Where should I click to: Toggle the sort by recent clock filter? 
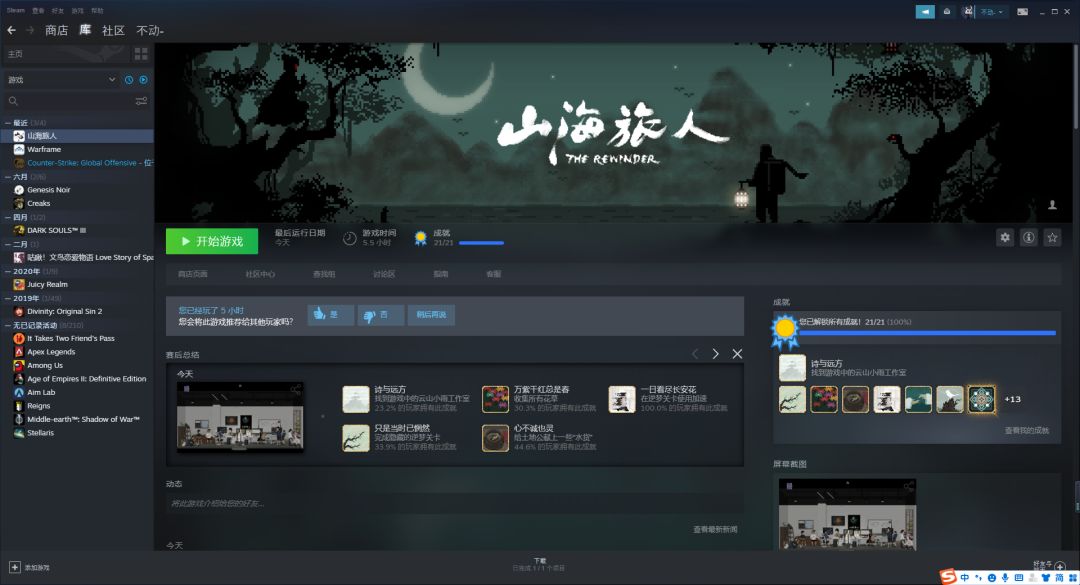coord(129,80)
